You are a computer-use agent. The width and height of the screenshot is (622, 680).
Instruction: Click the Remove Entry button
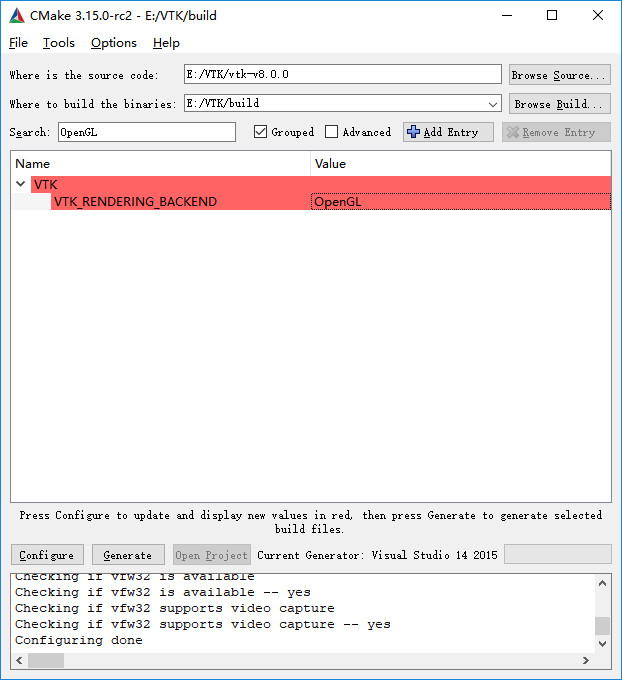[x=557, y=132]
